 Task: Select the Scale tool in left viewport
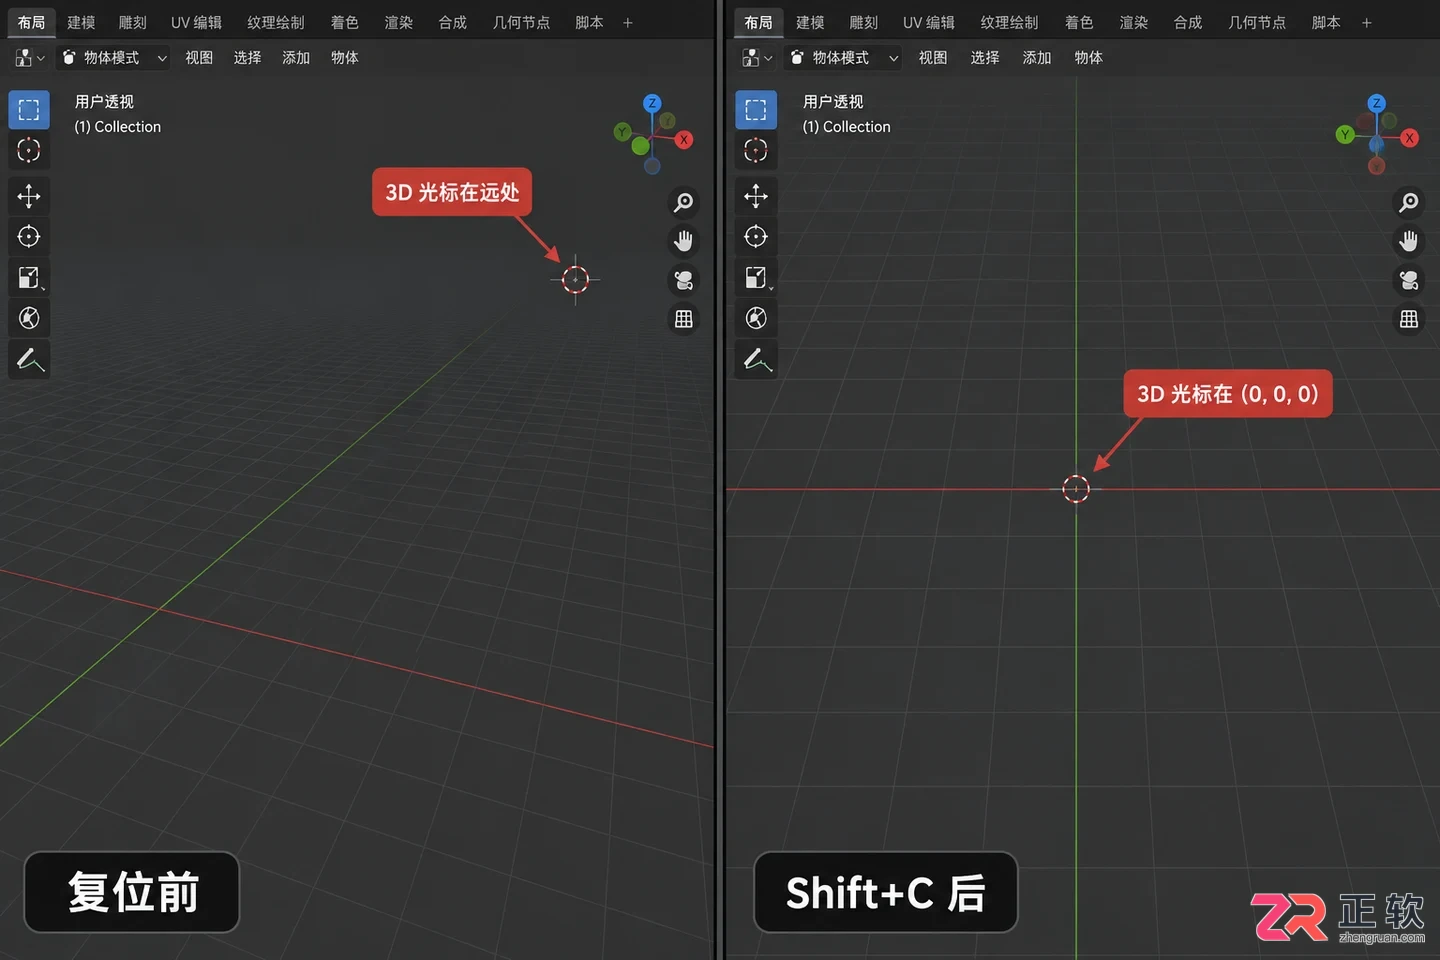click(x=29, y=277)
